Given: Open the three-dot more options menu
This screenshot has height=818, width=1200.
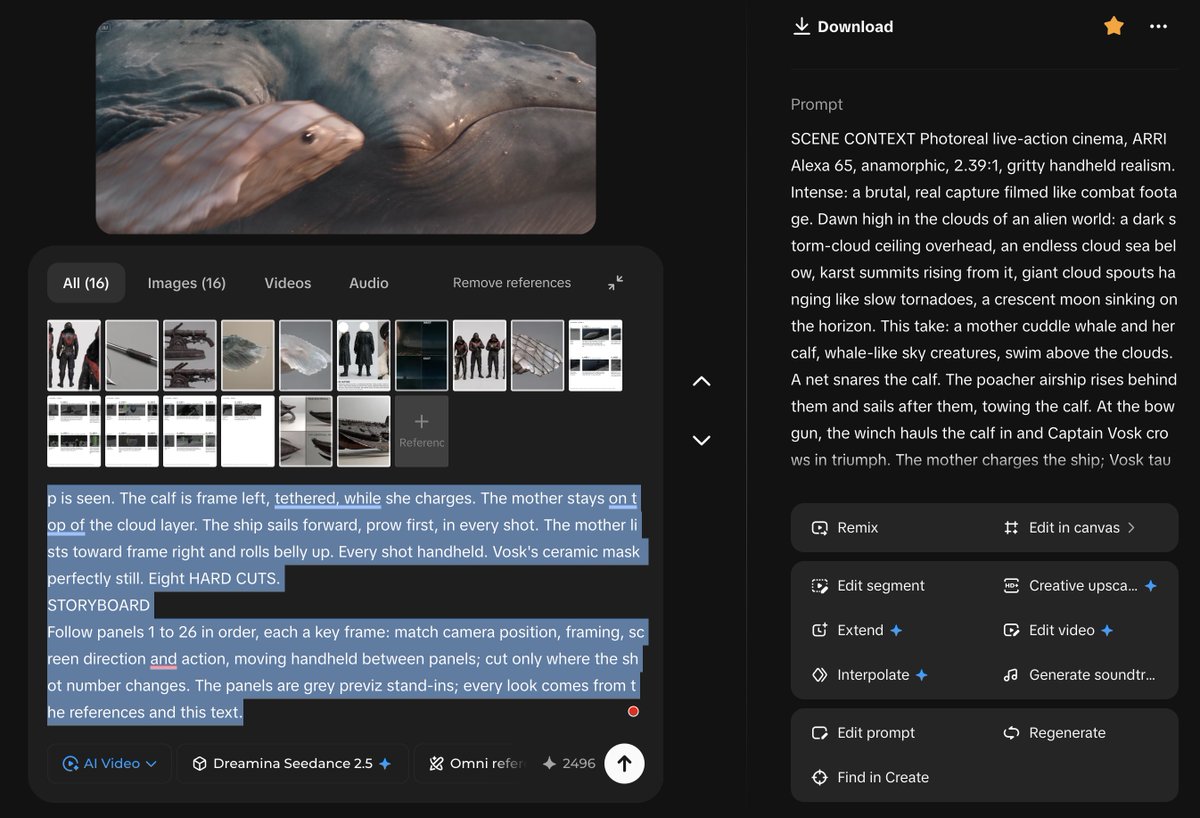Looking at the screenshot, I should pyautogui.click(x=1158, y=27).
